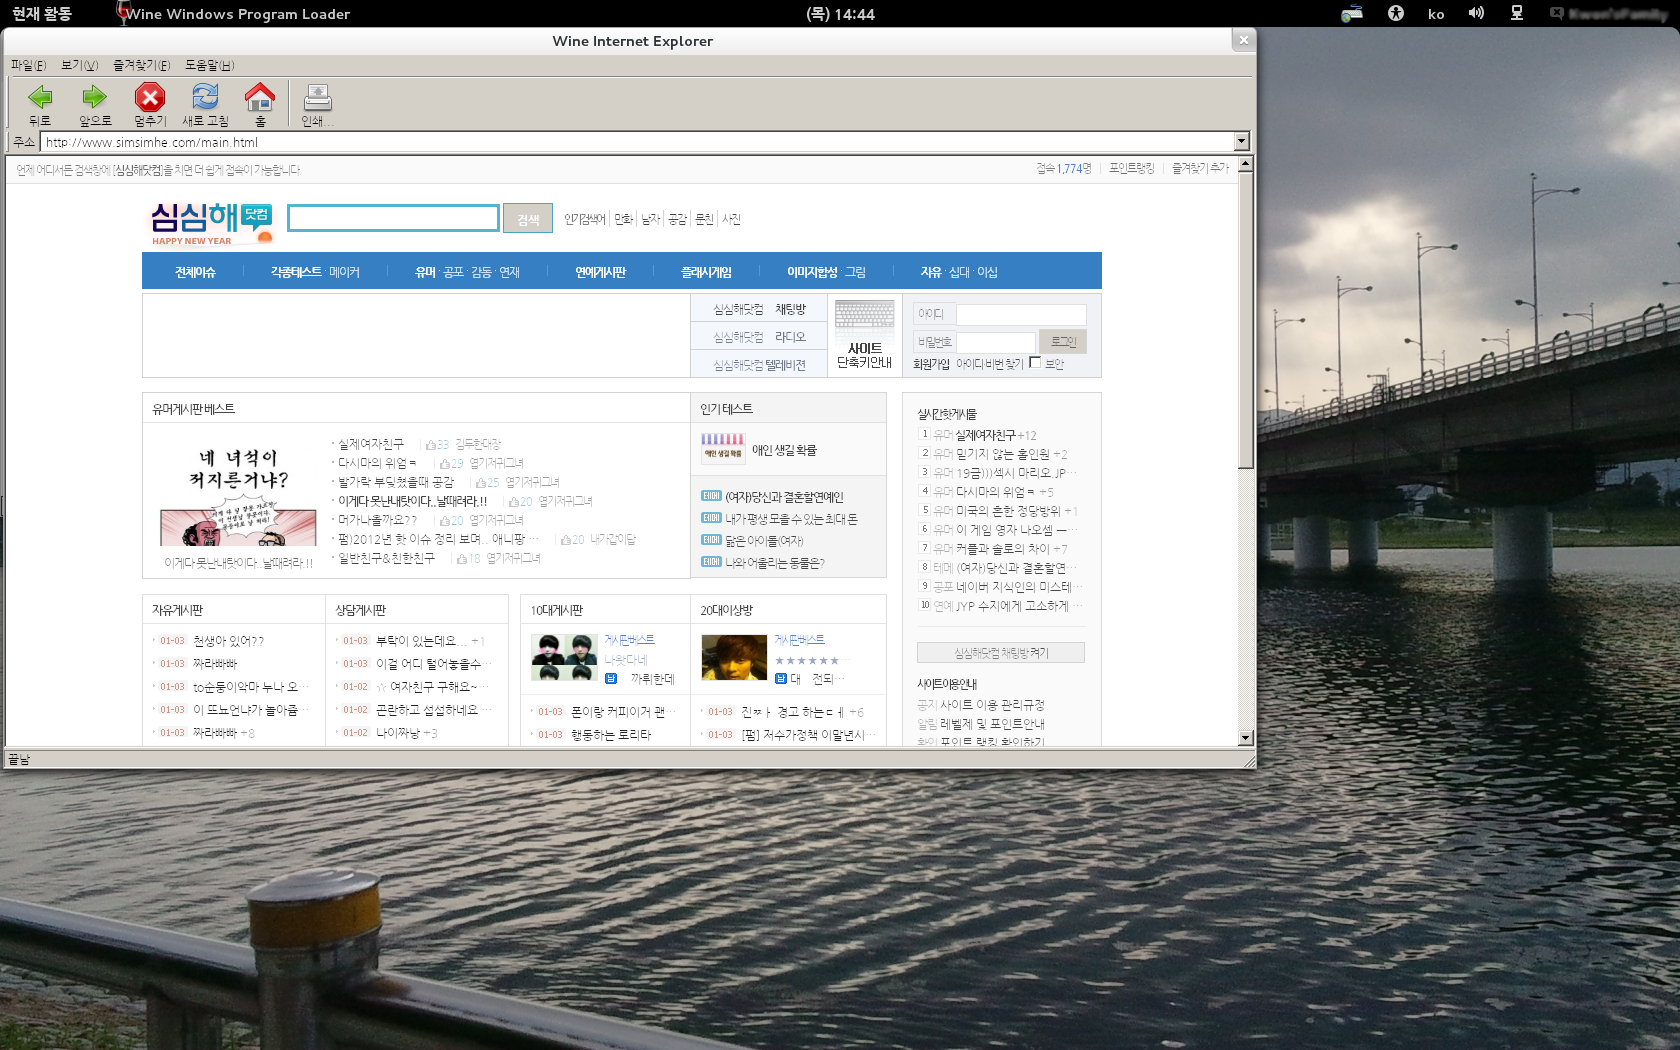Toggle the 보안 login checkbox

[x=1035, y=362]
